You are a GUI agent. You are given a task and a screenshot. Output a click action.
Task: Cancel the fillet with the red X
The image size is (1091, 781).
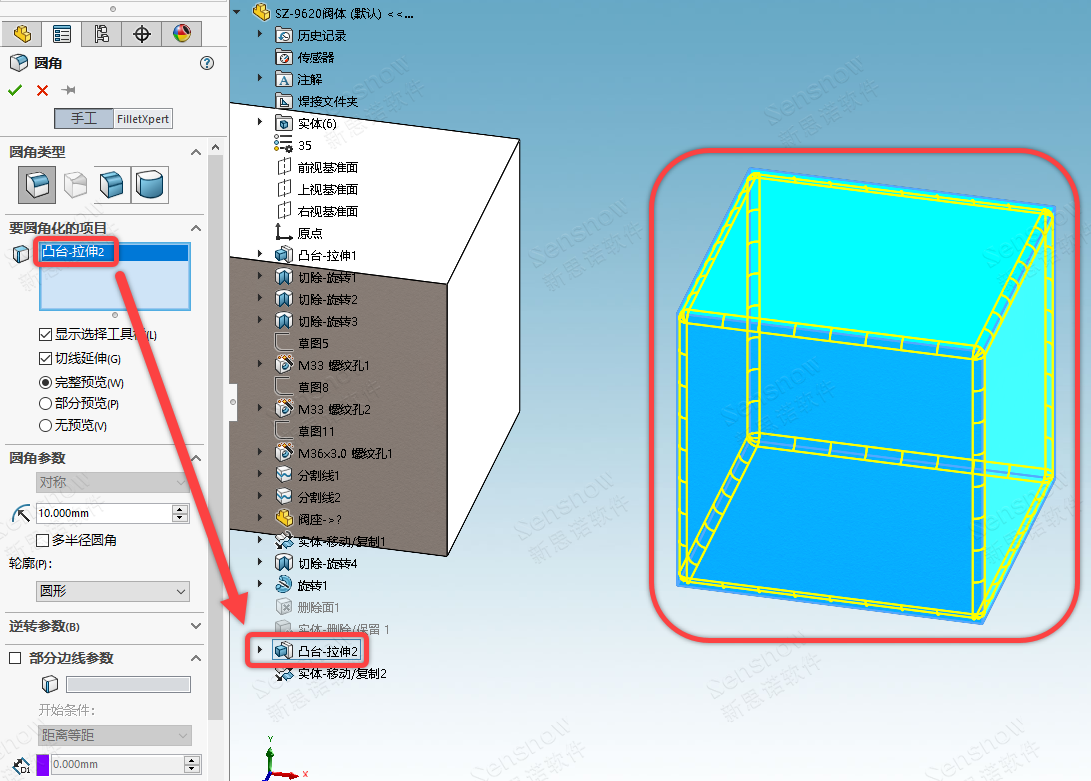tap(42, 91)
